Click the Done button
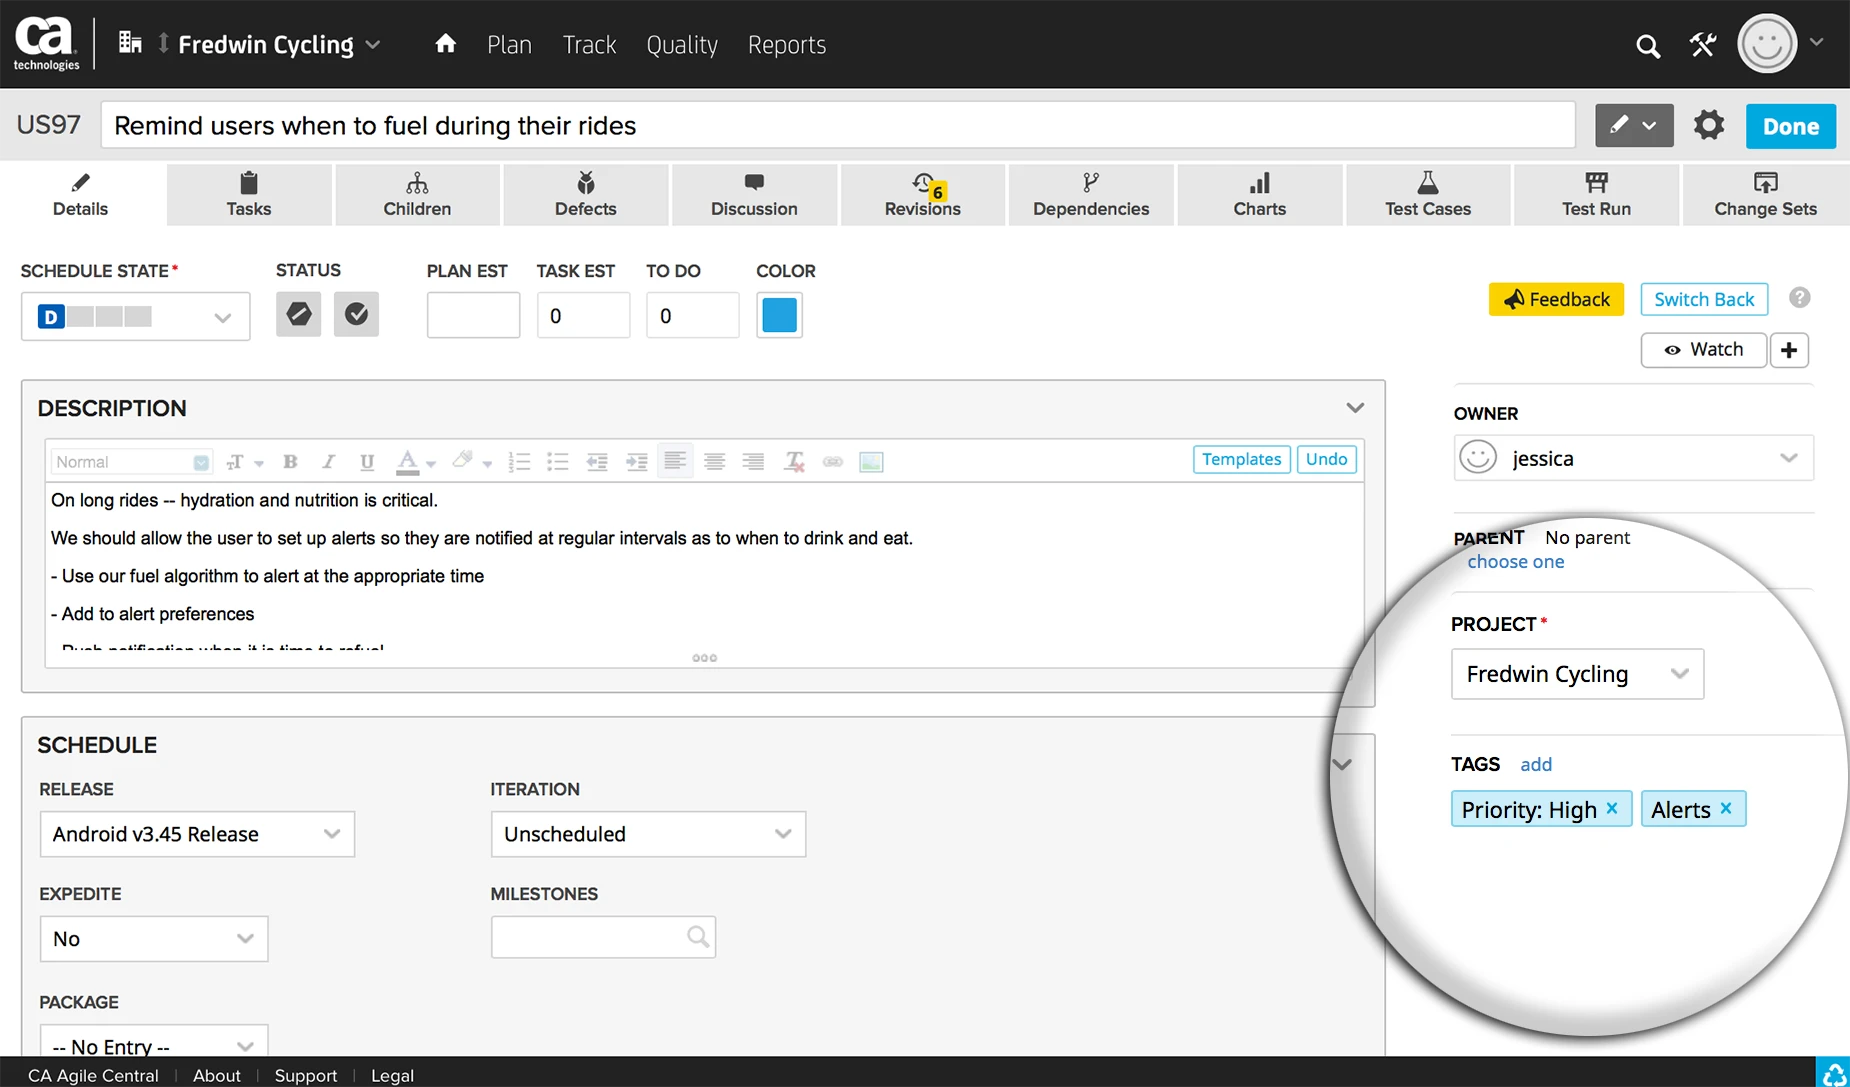1850x1087 pixels. [1791, 126]
